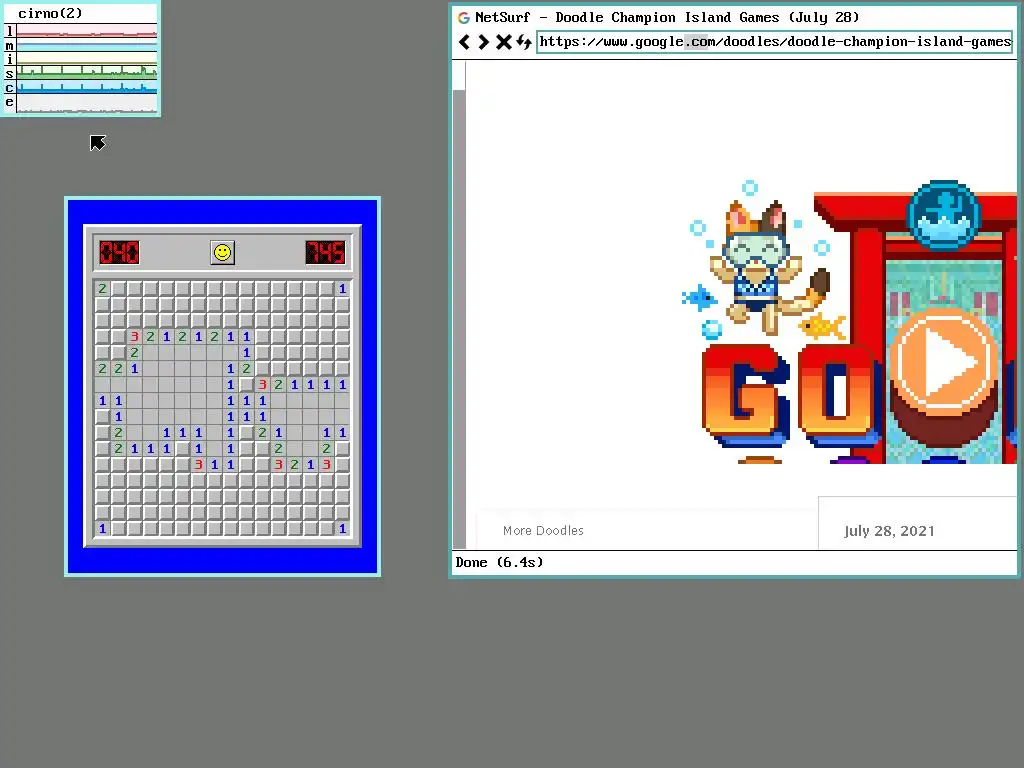This screenshot has width=1024, height=768.
Task: Select the 'l' graph row in cirno monitor
Action: point(81,31)
